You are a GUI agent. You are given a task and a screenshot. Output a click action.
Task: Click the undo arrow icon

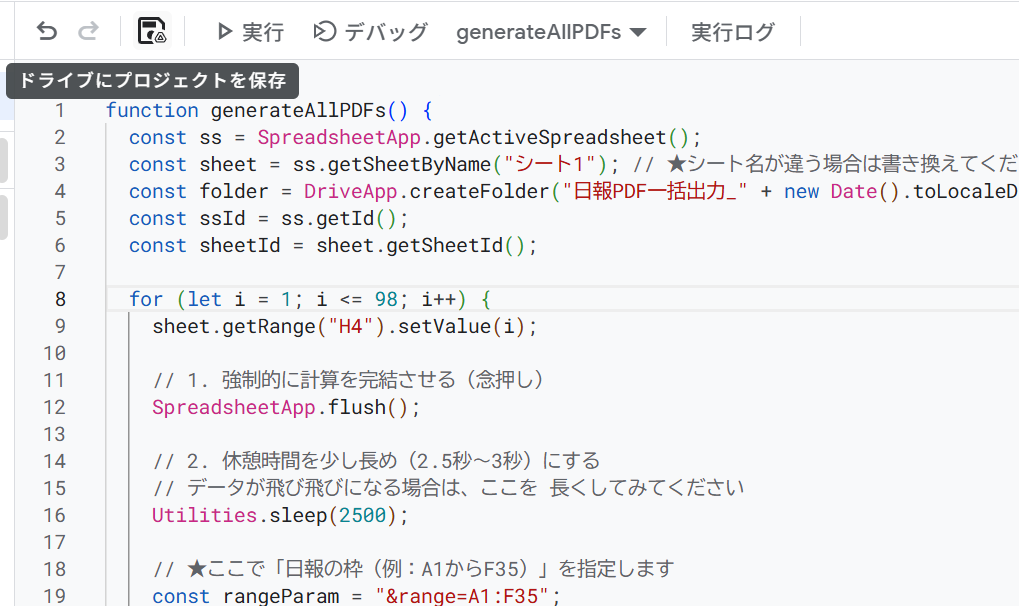tap(47, 32)
